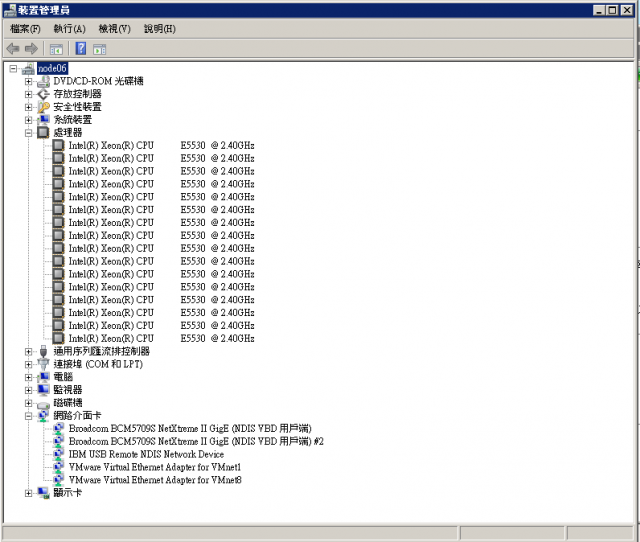Select the 顯示卡 label
Screen dimensions: 640x542
tap(68, 493)
